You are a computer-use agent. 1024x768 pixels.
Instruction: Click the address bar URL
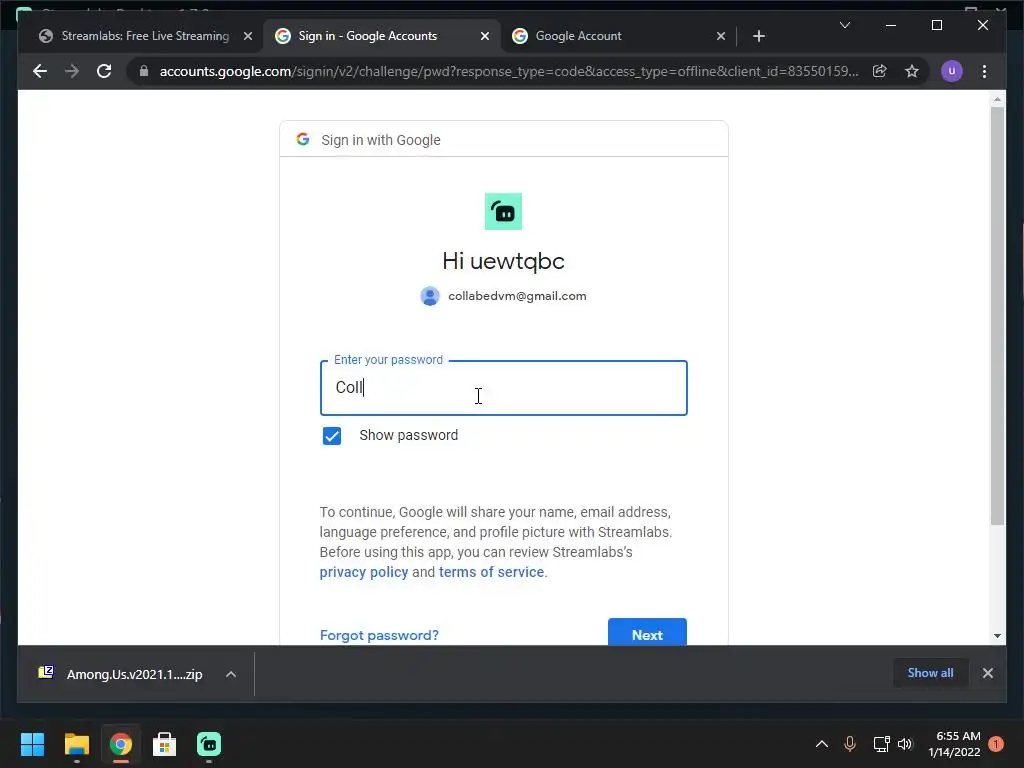(x=509, y=71)
